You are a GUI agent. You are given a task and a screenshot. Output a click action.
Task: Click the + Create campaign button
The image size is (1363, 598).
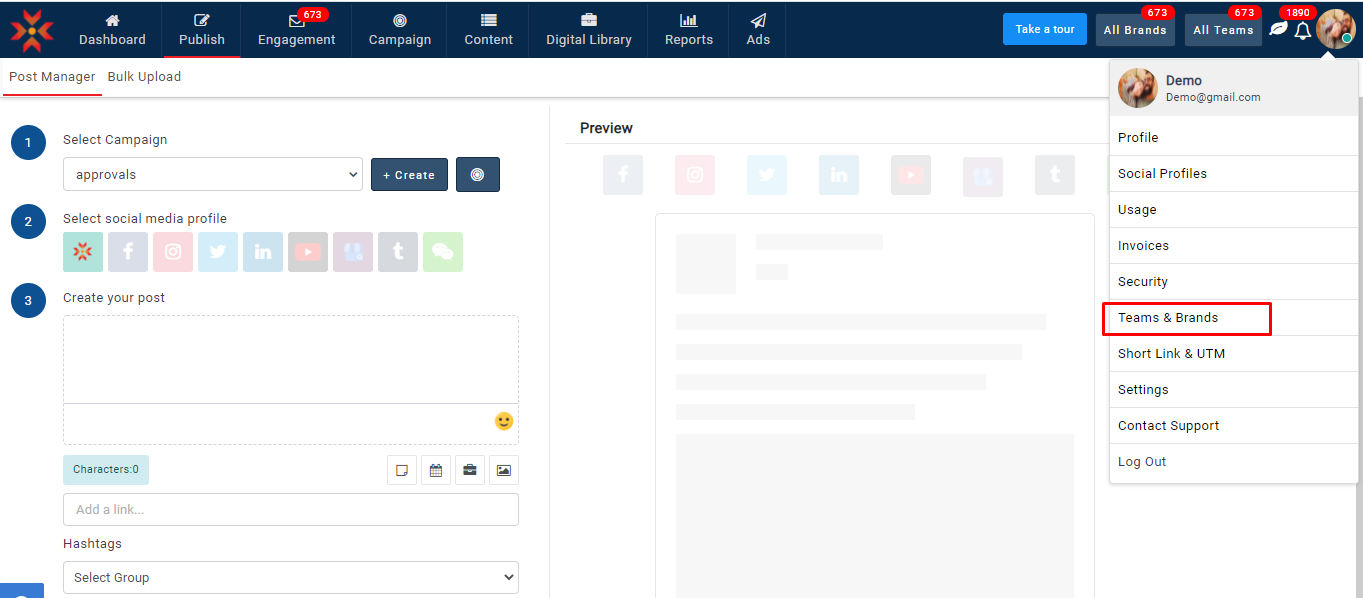point(409,174)
